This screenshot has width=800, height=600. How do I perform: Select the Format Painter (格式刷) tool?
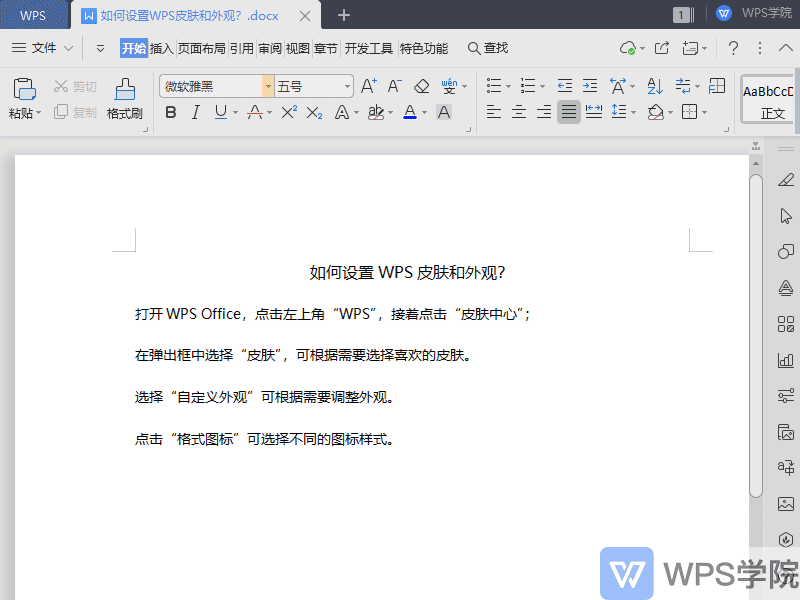pos(125,98)
